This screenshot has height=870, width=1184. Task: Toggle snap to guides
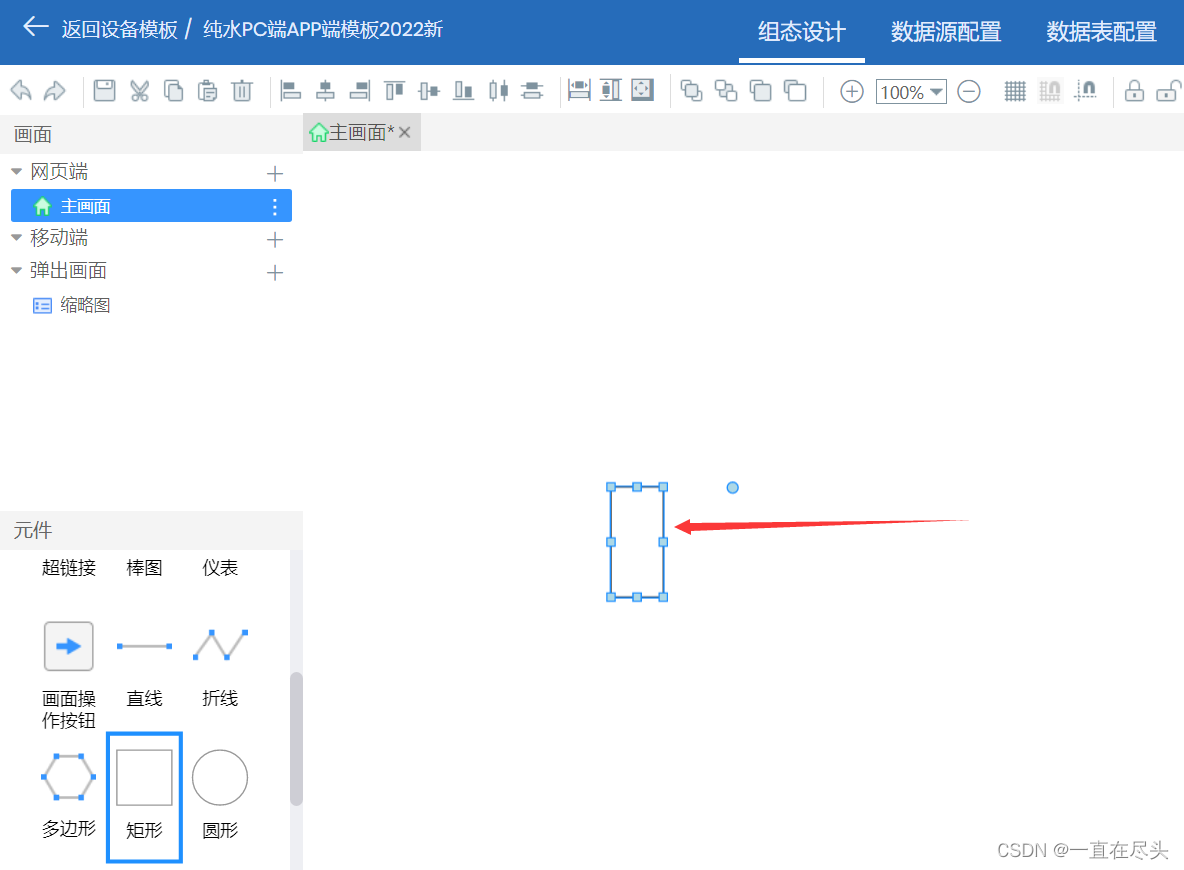[1089, 90]
